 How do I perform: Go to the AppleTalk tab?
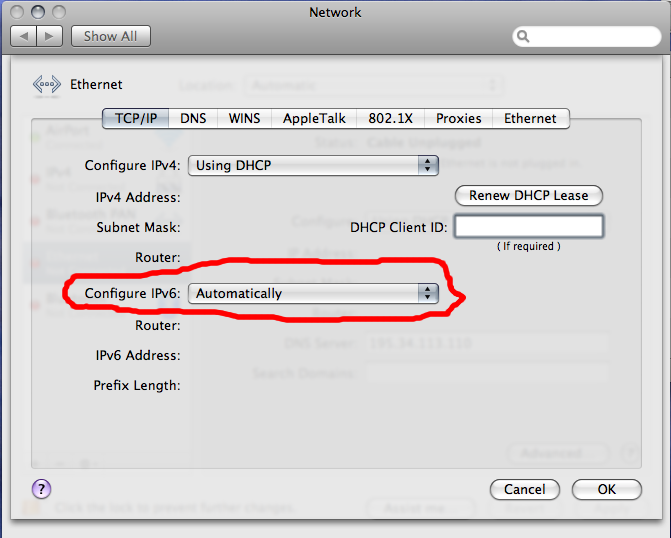click(314, 118)
